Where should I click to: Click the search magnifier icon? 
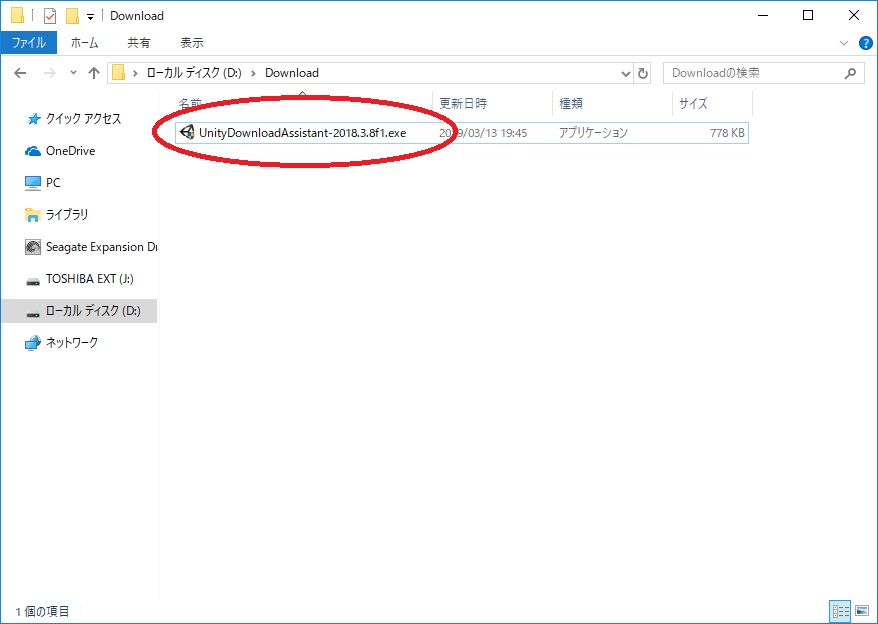pos(850,73)
